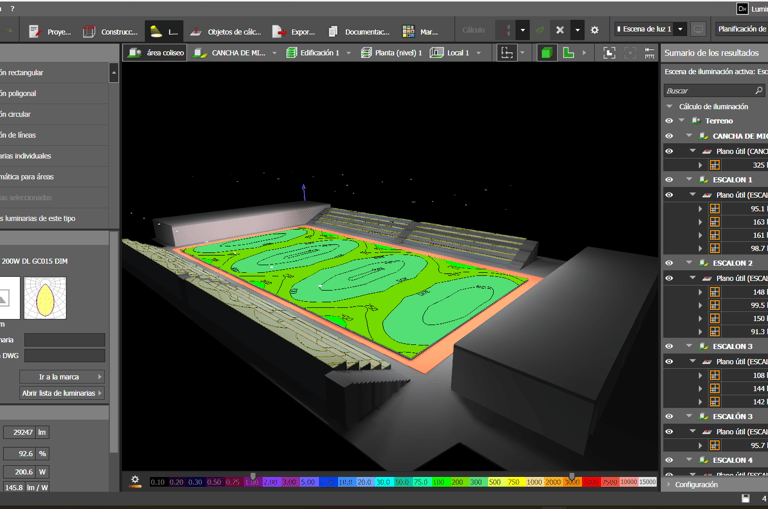Click the search magnifier icon
The height and width of the screenshot is (509, 768).
[759, 91]
